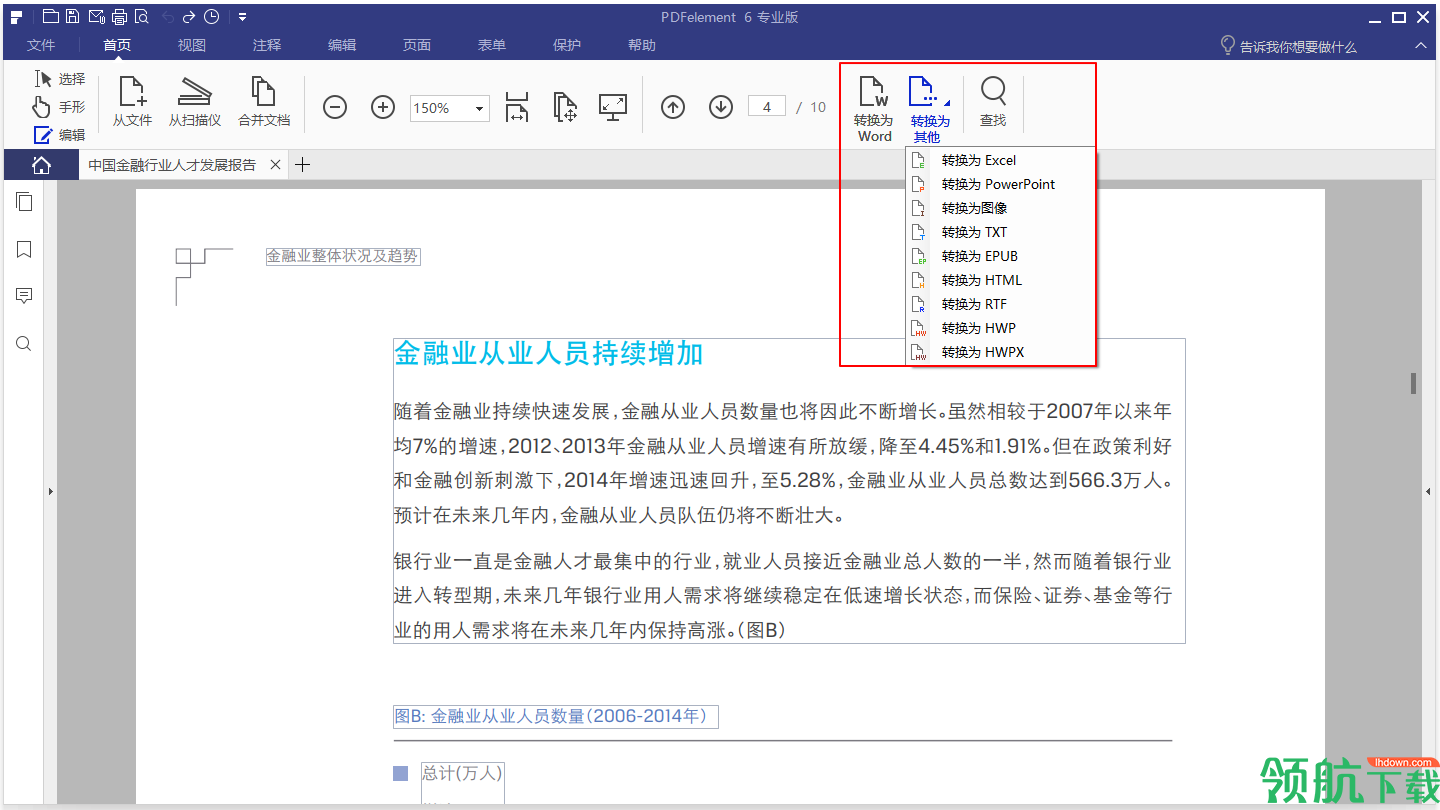Click the 查找 search icon
This screenshot has height=810, width=1440.
[993, 102]
